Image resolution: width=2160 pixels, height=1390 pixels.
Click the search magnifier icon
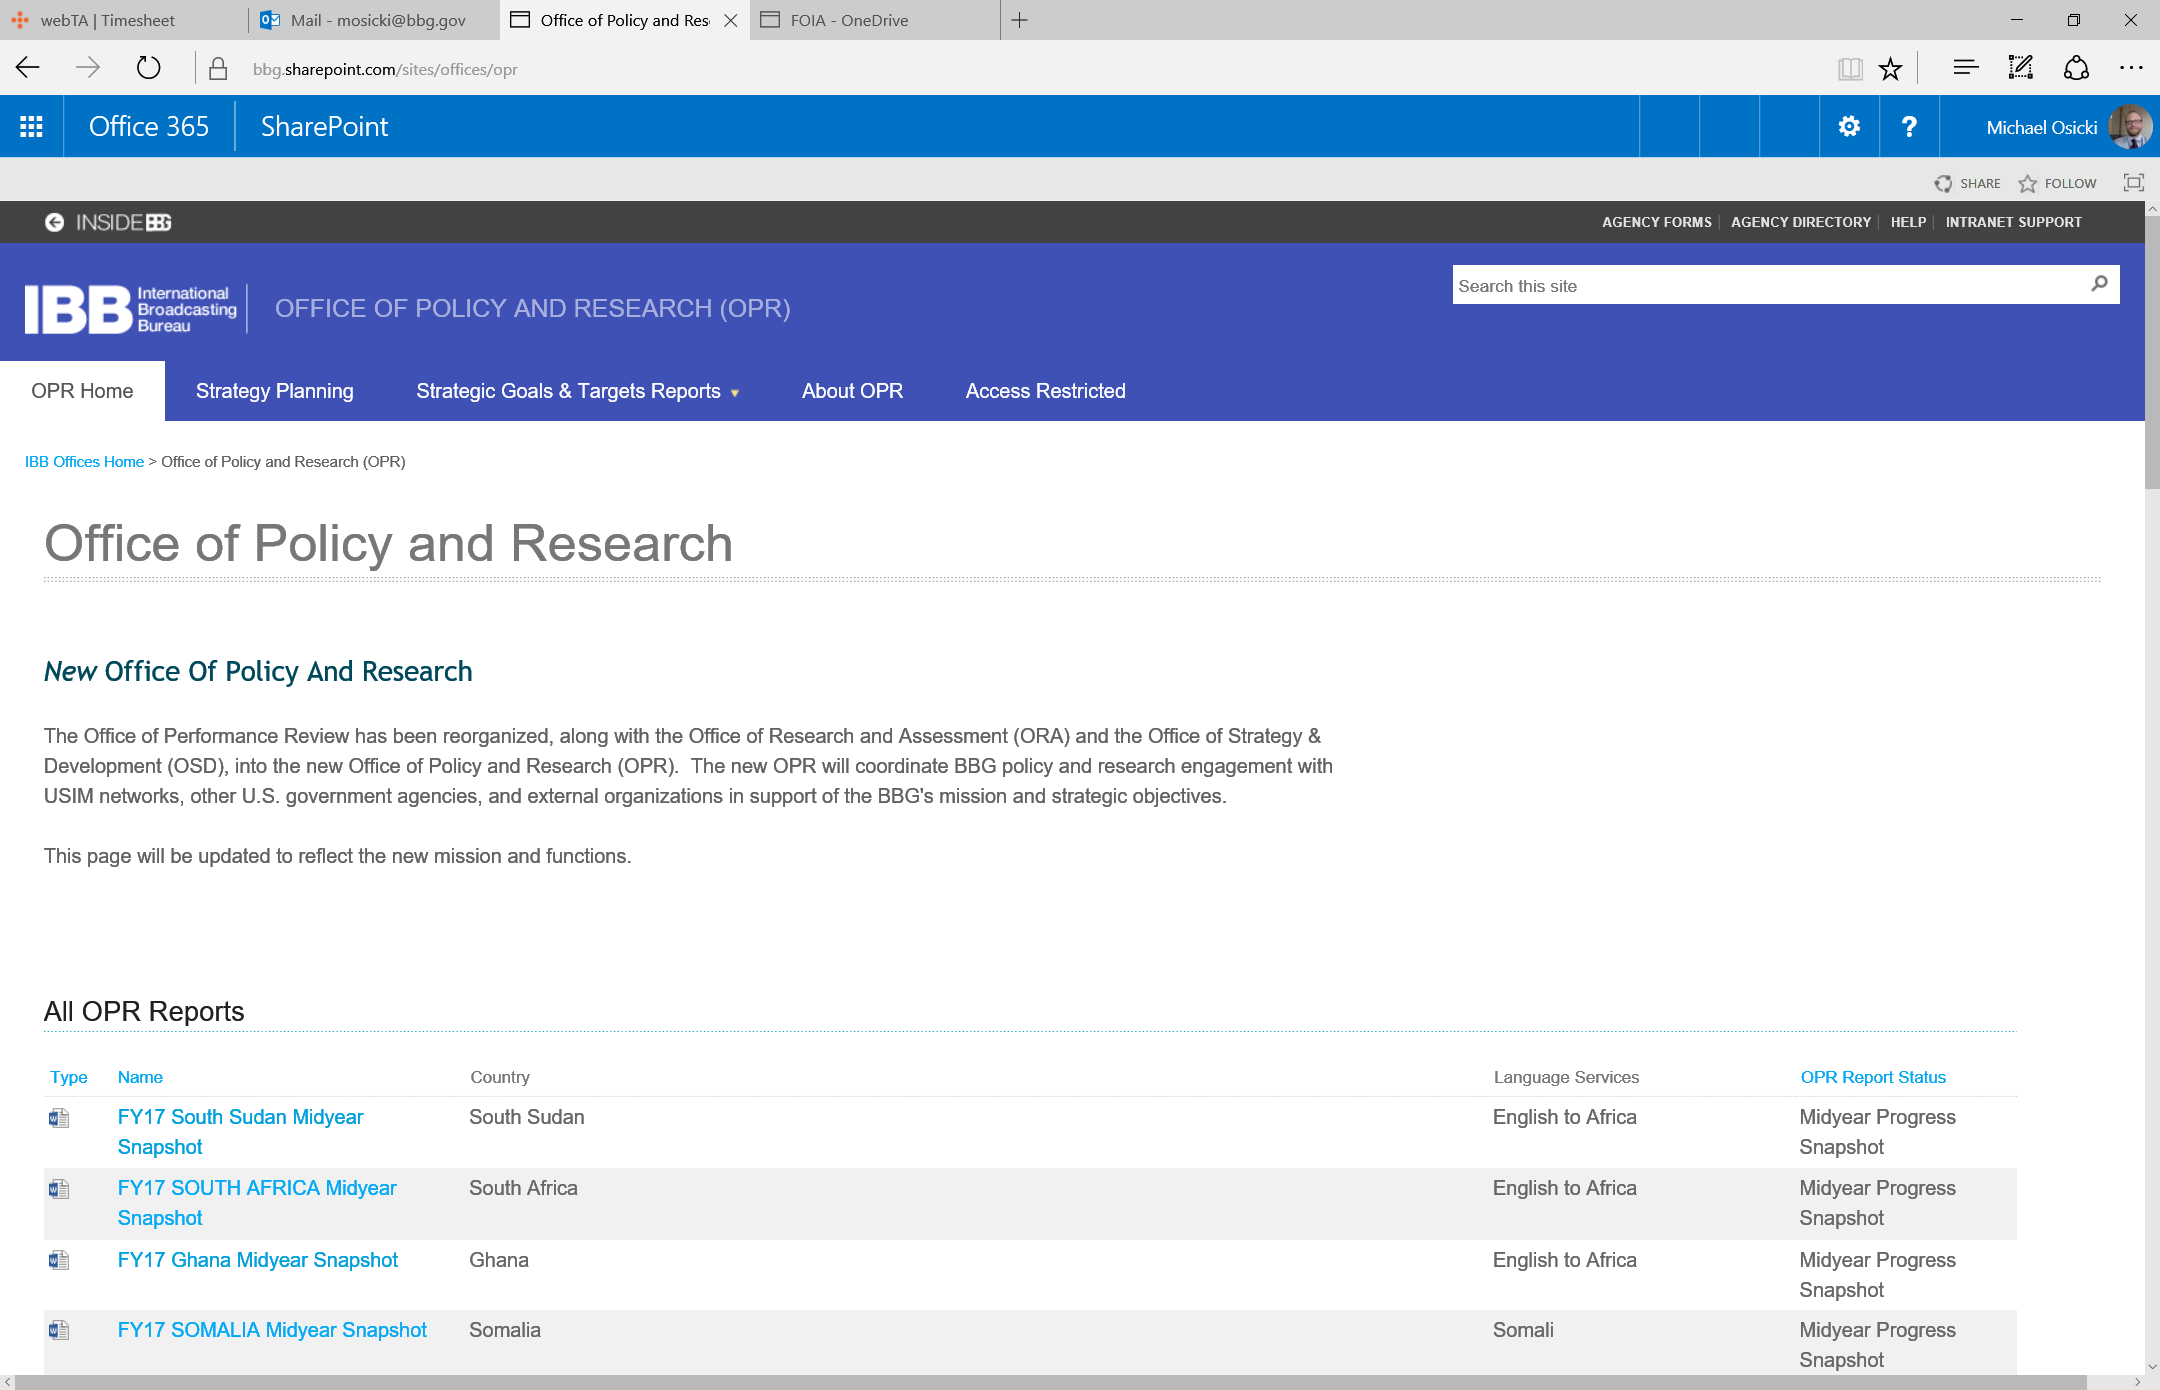click(x=2099, y=284)
